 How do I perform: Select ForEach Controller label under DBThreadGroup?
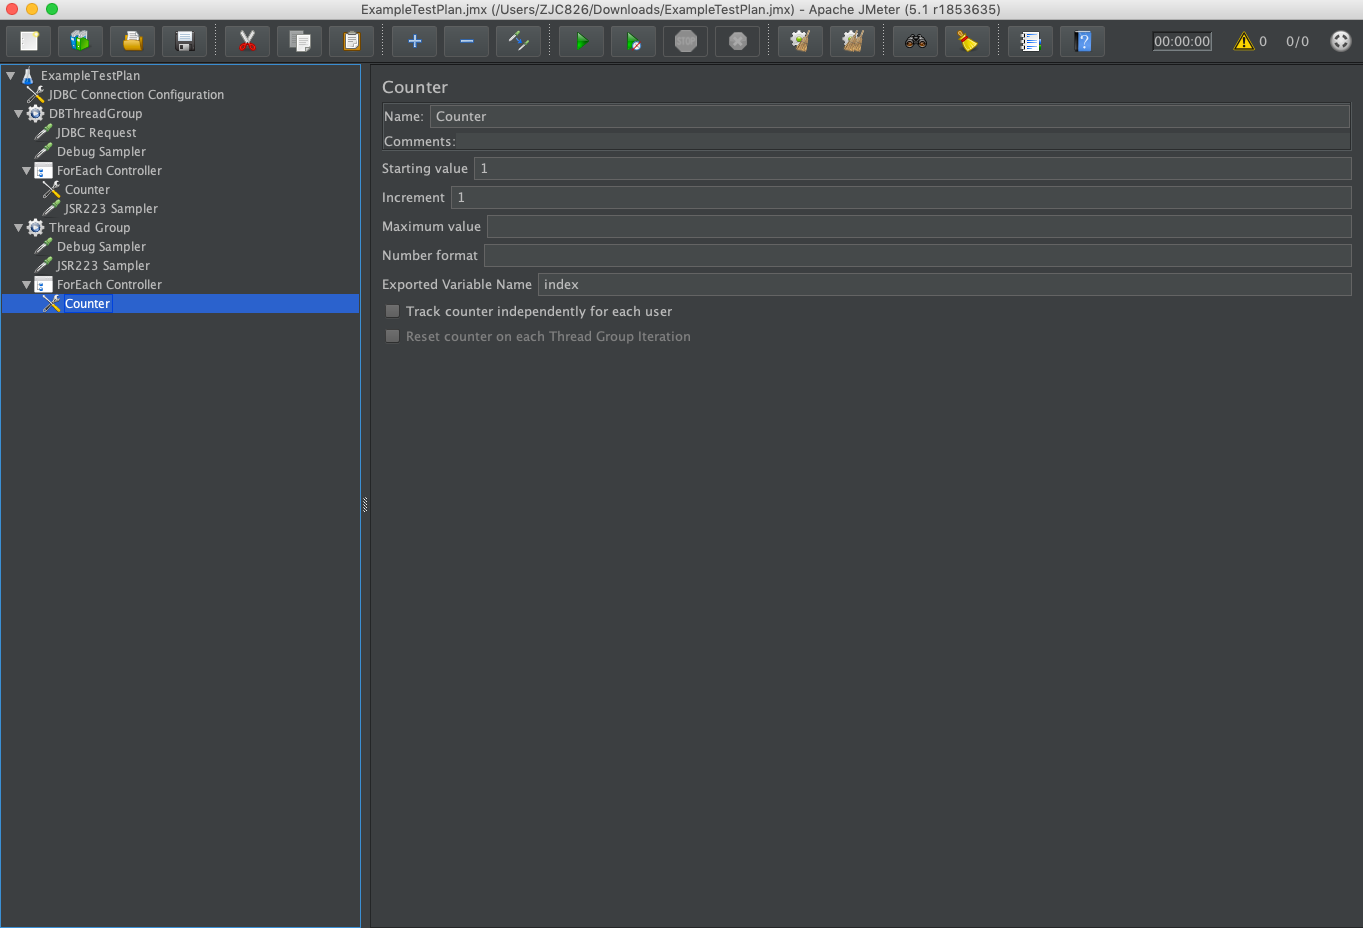click(109, 170)
